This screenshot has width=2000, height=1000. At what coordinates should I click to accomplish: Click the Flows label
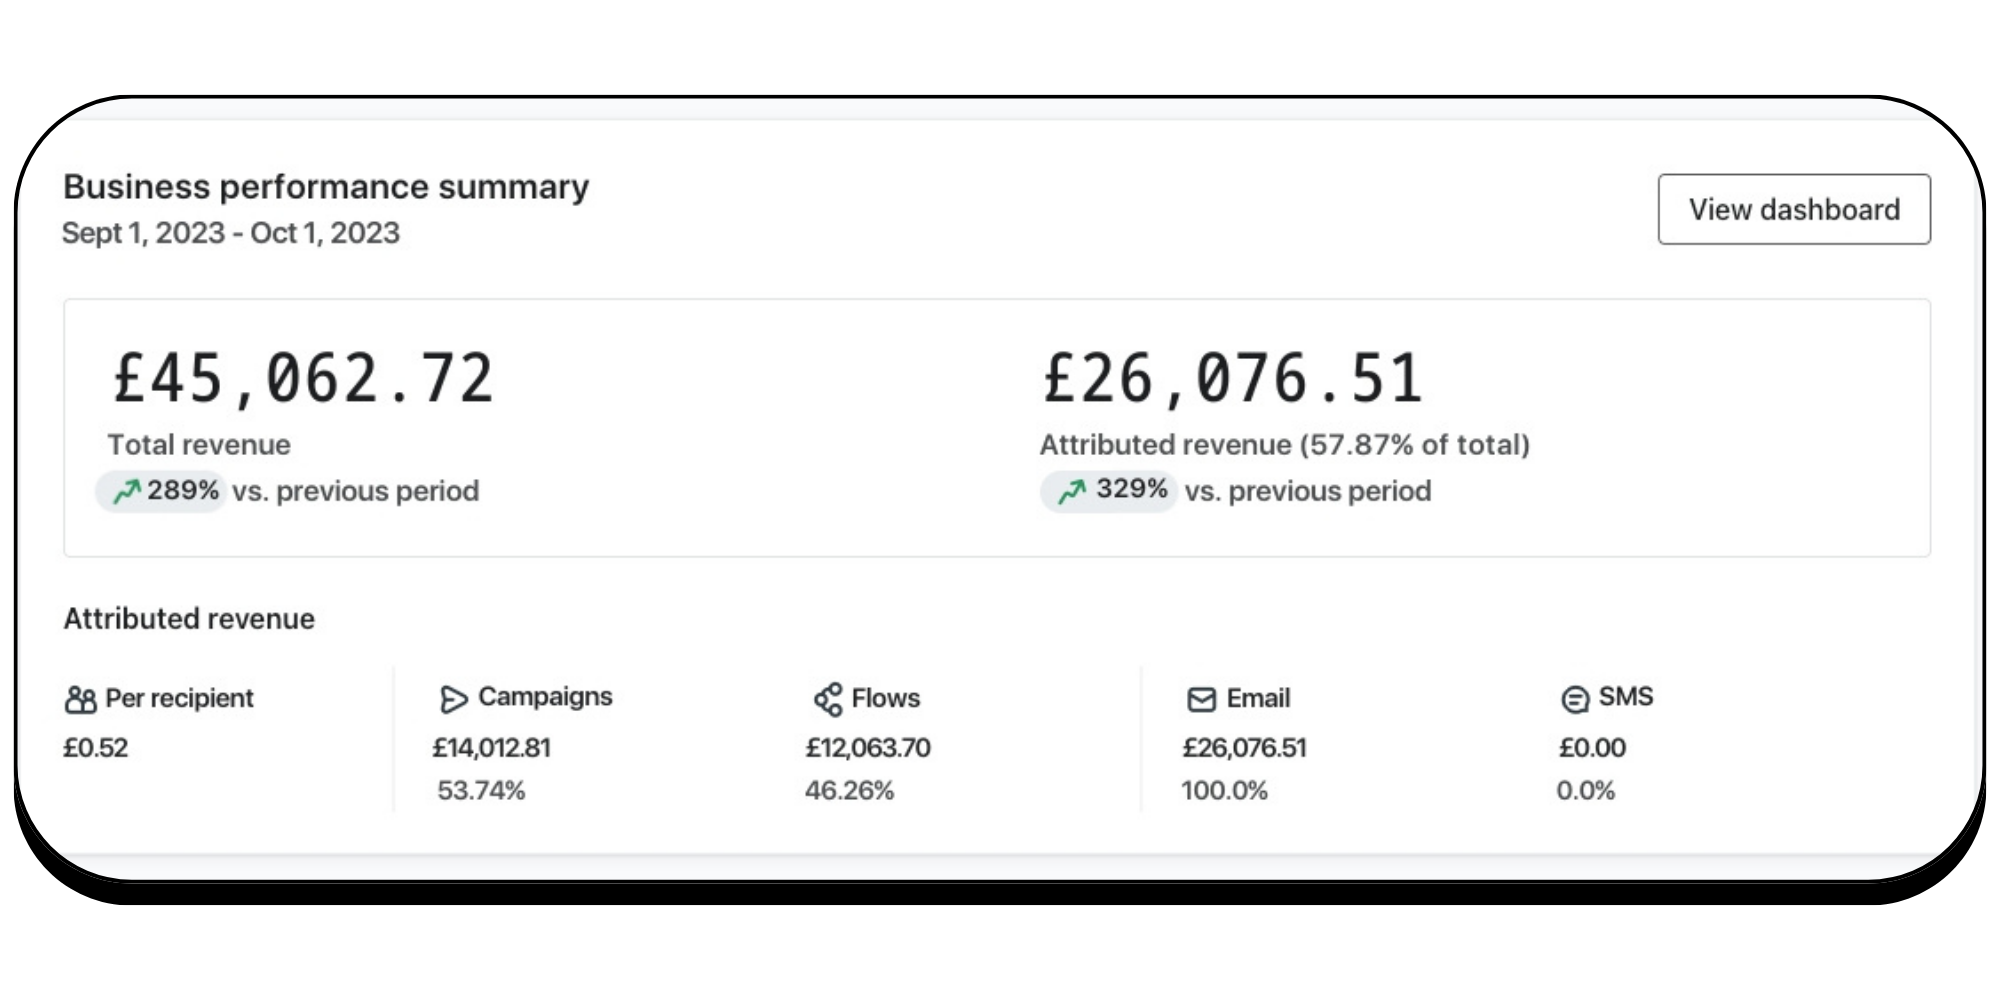885,698
